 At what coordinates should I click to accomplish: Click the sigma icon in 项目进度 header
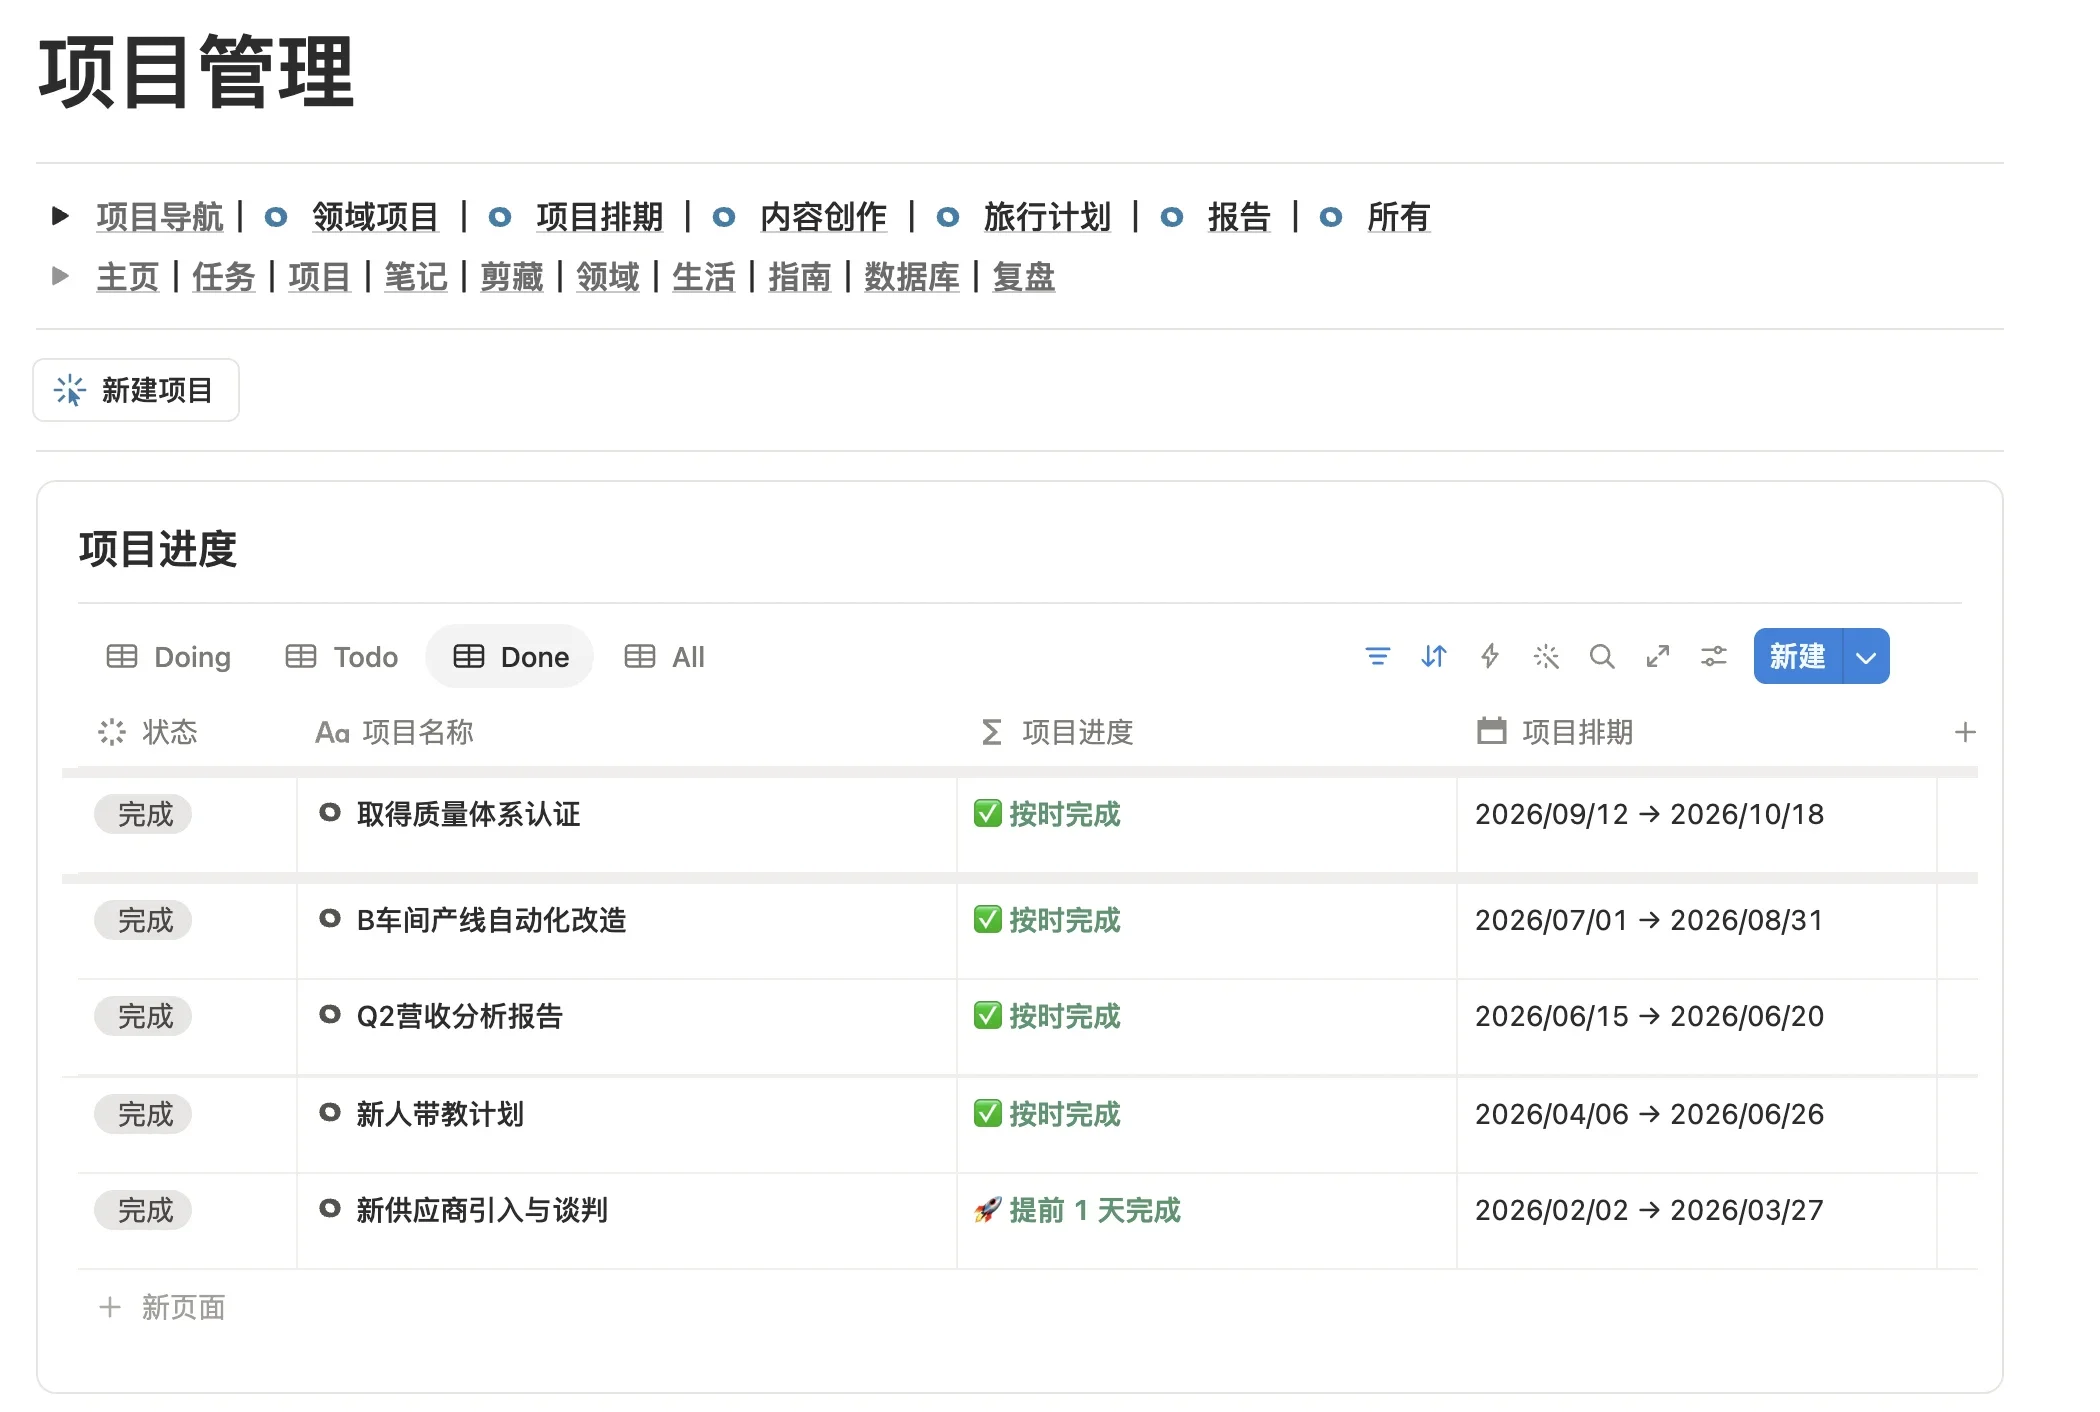tap(991, 732)
